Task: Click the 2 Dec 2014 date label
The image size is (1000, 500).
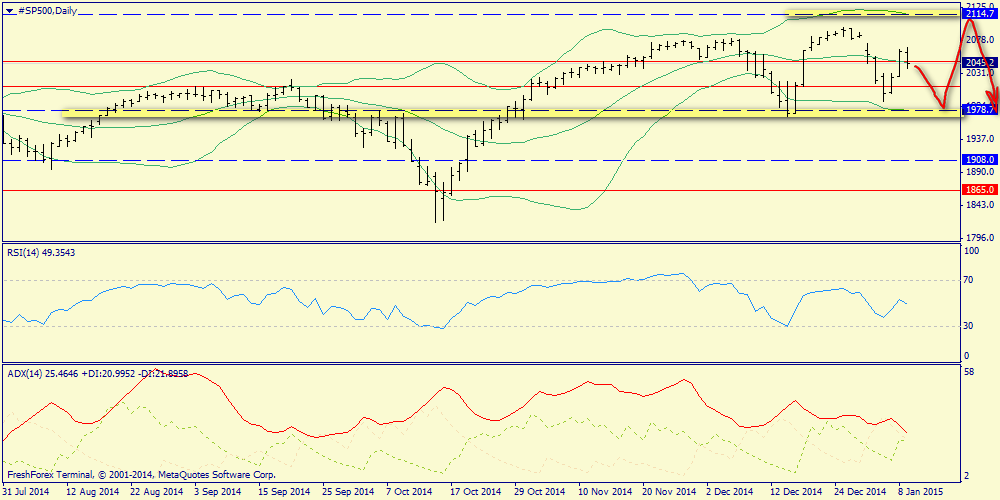Action: click(x=732, y=492)
